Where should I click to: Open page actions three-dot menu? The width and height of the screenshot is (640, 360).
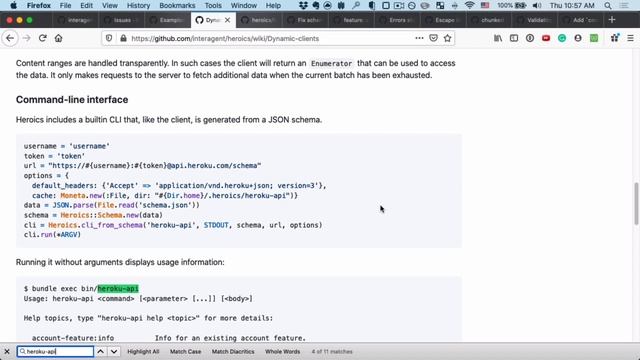(x=419, y=38)
